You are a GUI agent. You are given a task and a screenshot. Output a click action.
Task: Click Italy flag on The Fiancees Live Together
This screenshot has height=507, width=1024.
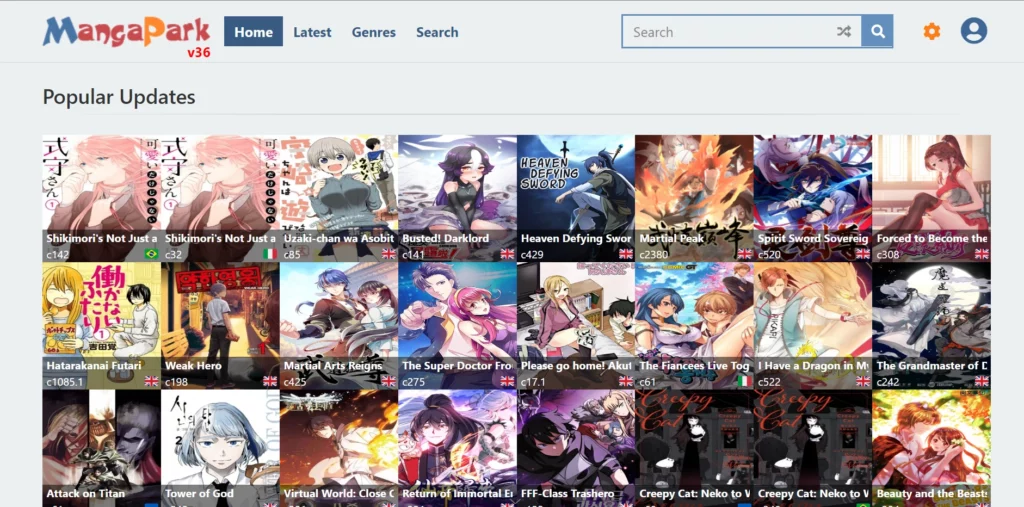pos(744,381)
